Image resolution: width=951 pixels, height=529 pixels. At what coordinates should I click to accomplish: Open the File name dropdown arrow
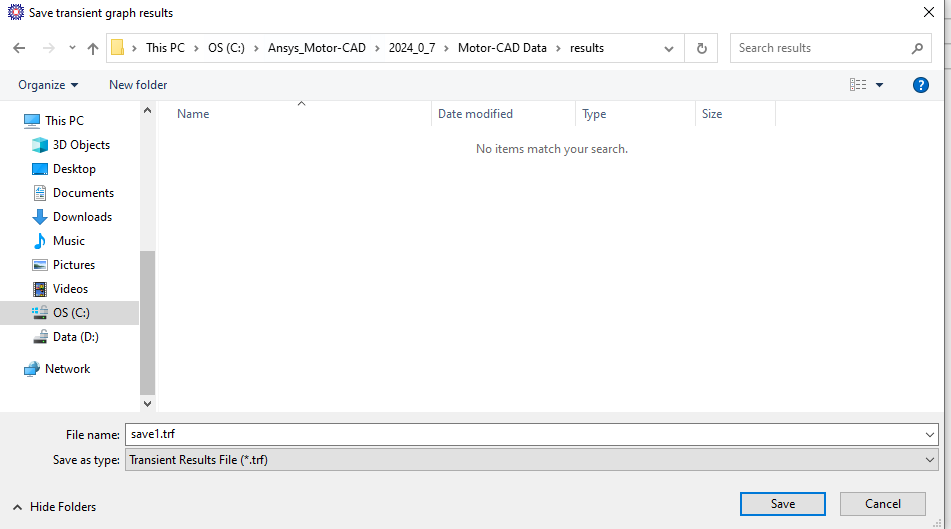[x=930, y=434]
